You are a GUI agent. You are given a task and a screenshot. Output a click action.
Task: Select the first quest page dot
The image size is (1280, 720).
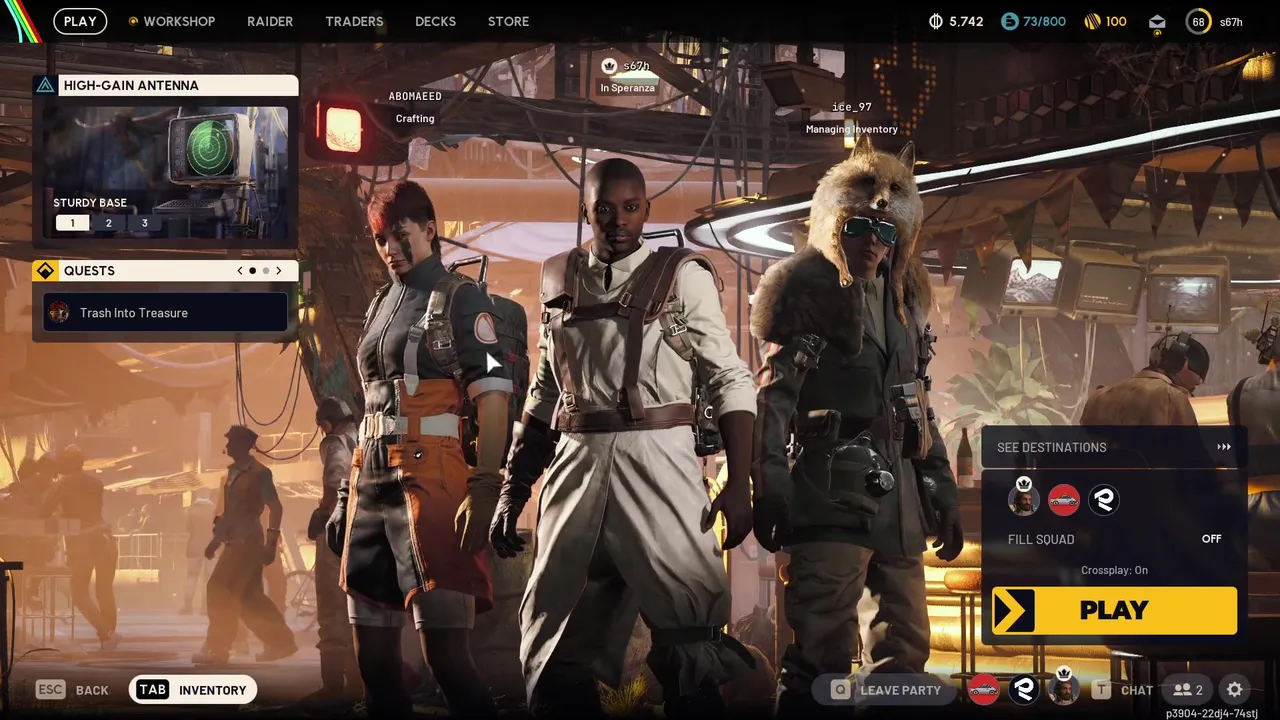[252, 271]
